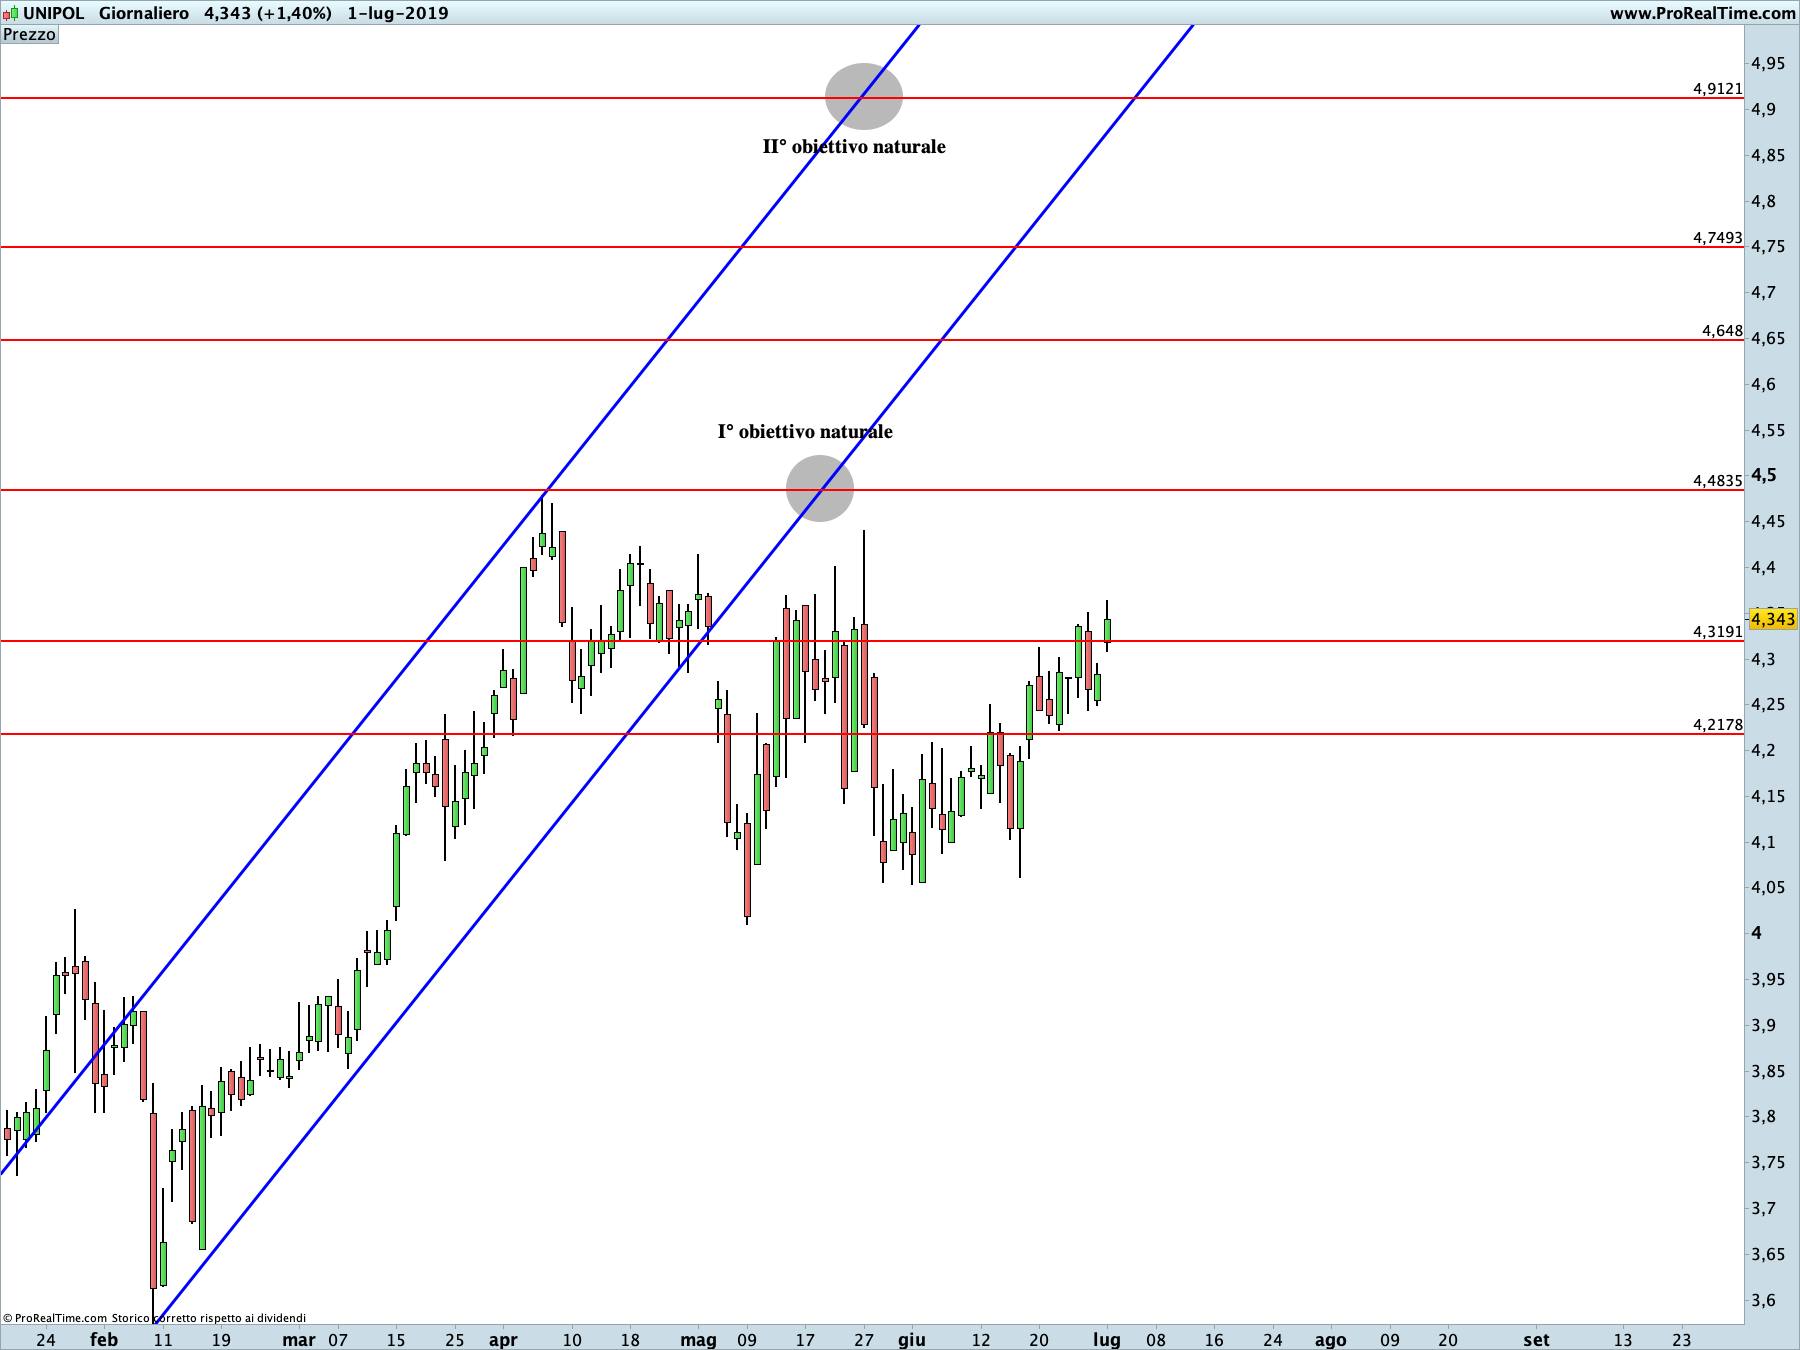This screenshot has height=1350, width=1800.
Task: Click the ago month label on time axis
Action: pos(1330,1339)
